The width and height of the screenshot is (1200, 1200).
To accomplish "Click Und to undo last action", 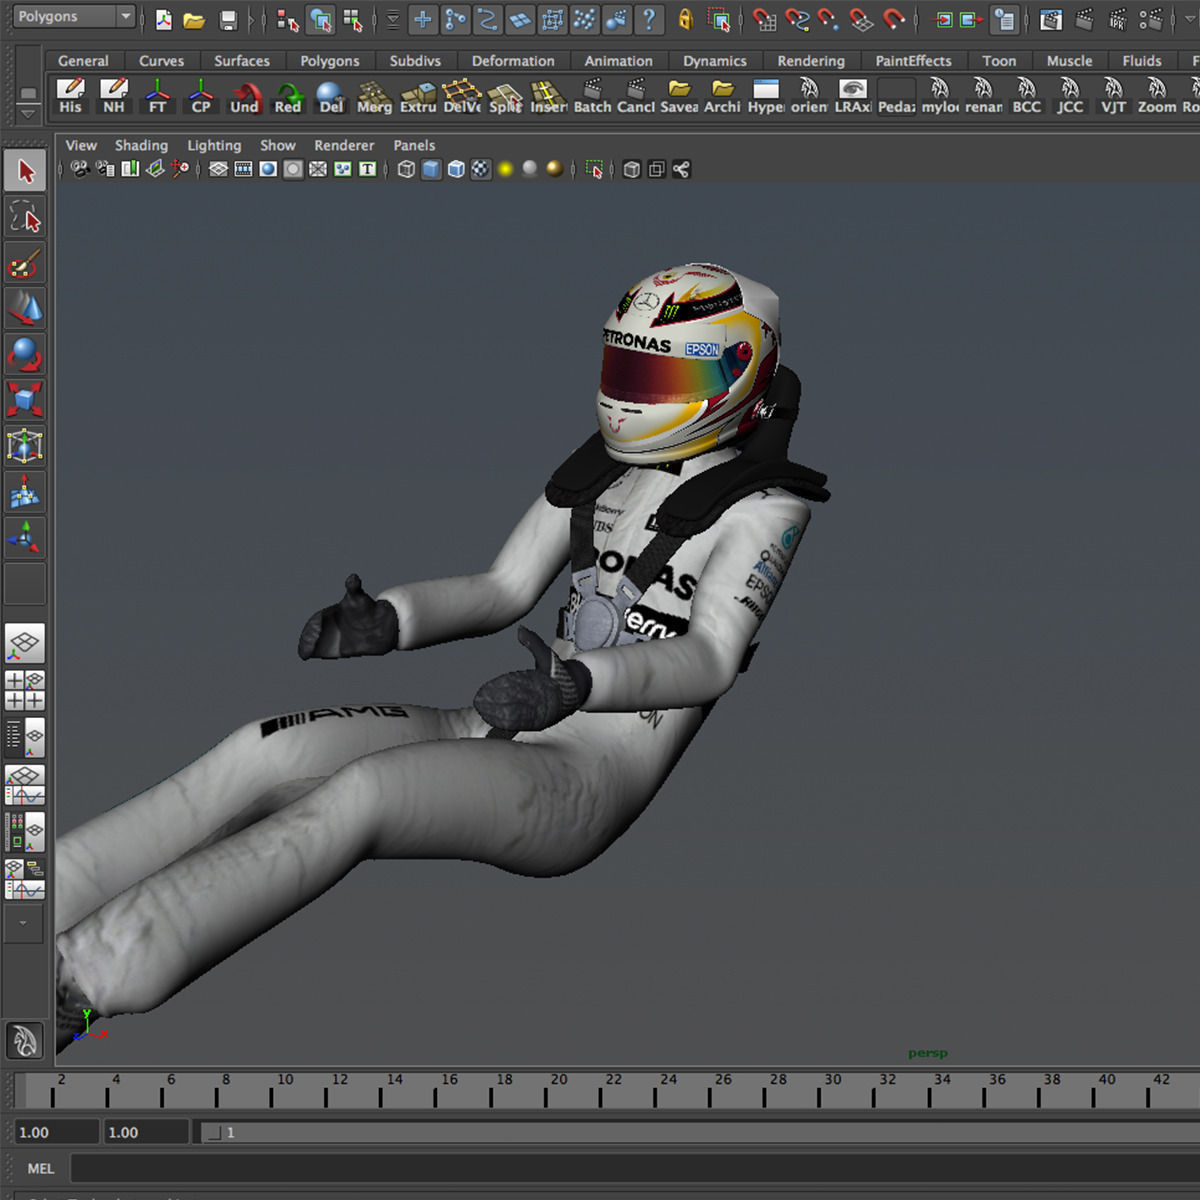I will (243, 96).
